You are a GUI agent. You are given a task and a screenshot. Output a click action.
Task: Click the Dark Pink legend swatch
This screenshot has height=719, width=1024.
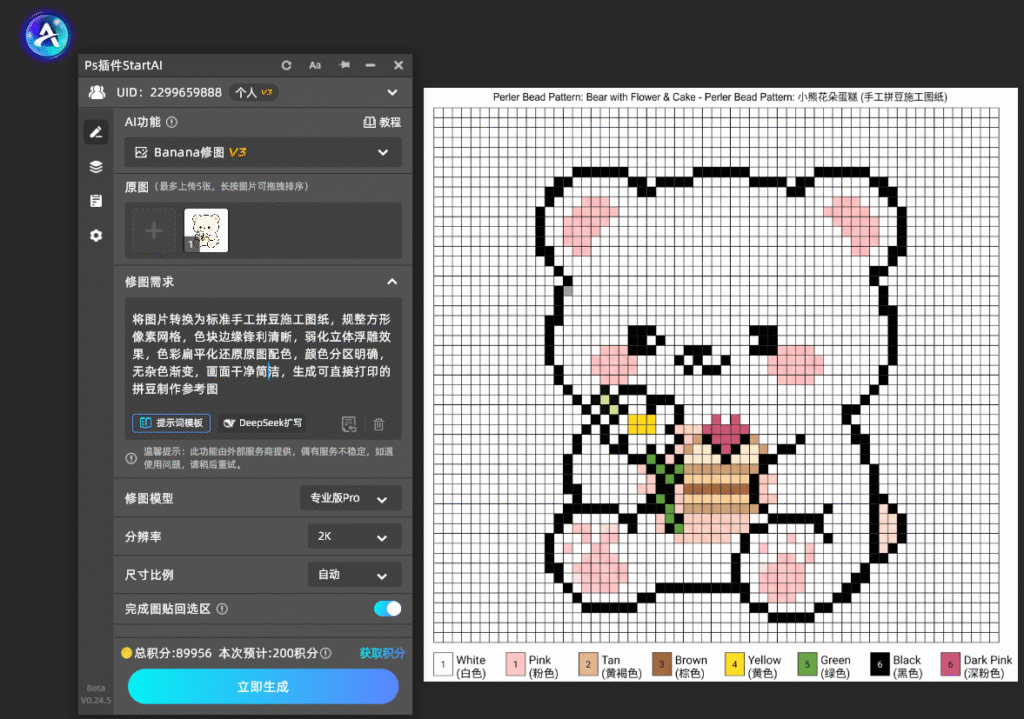(950, 665)
